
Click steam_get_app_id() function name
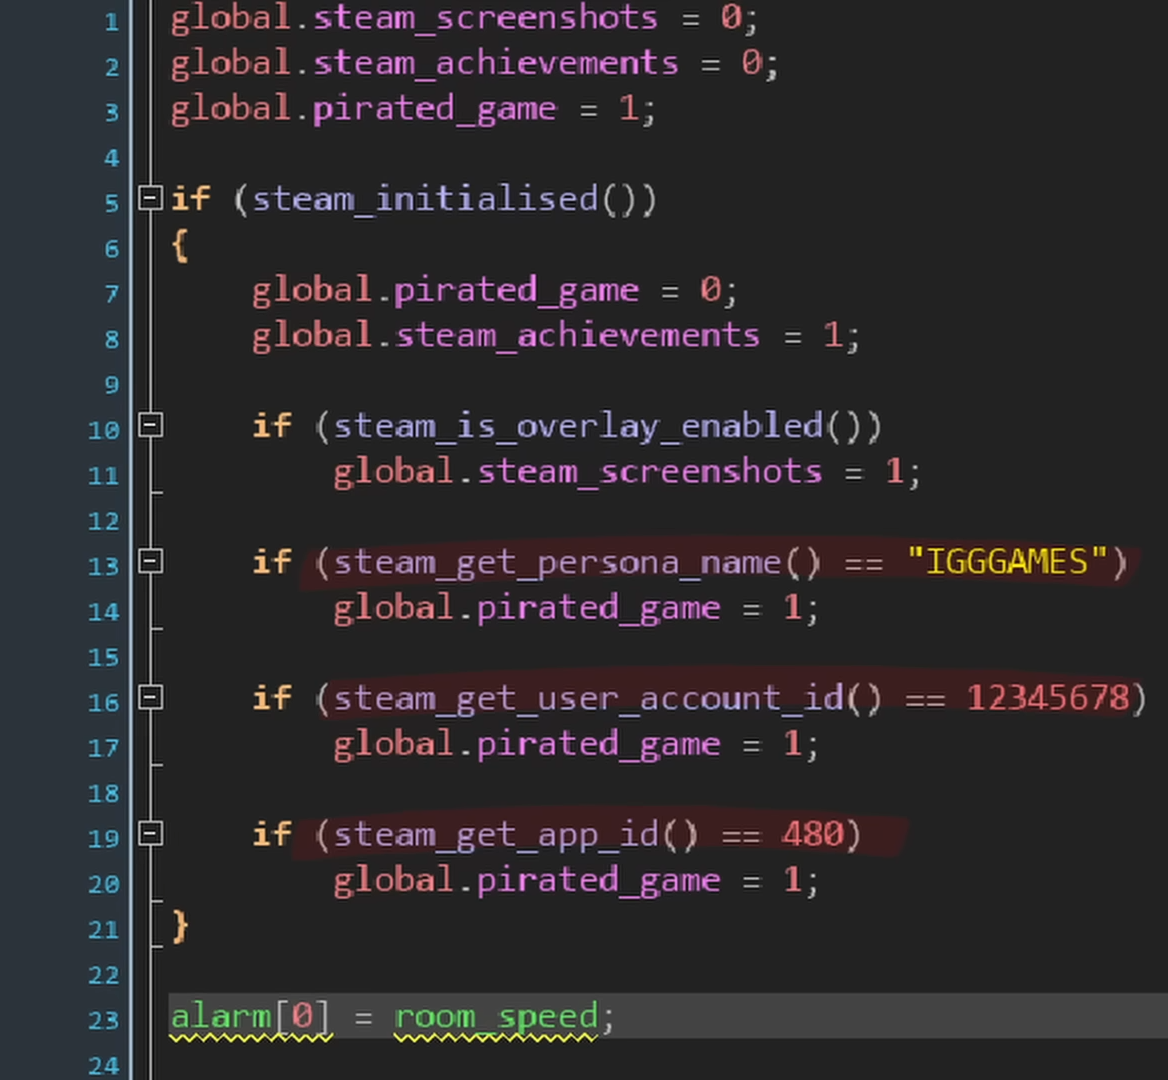495,835
